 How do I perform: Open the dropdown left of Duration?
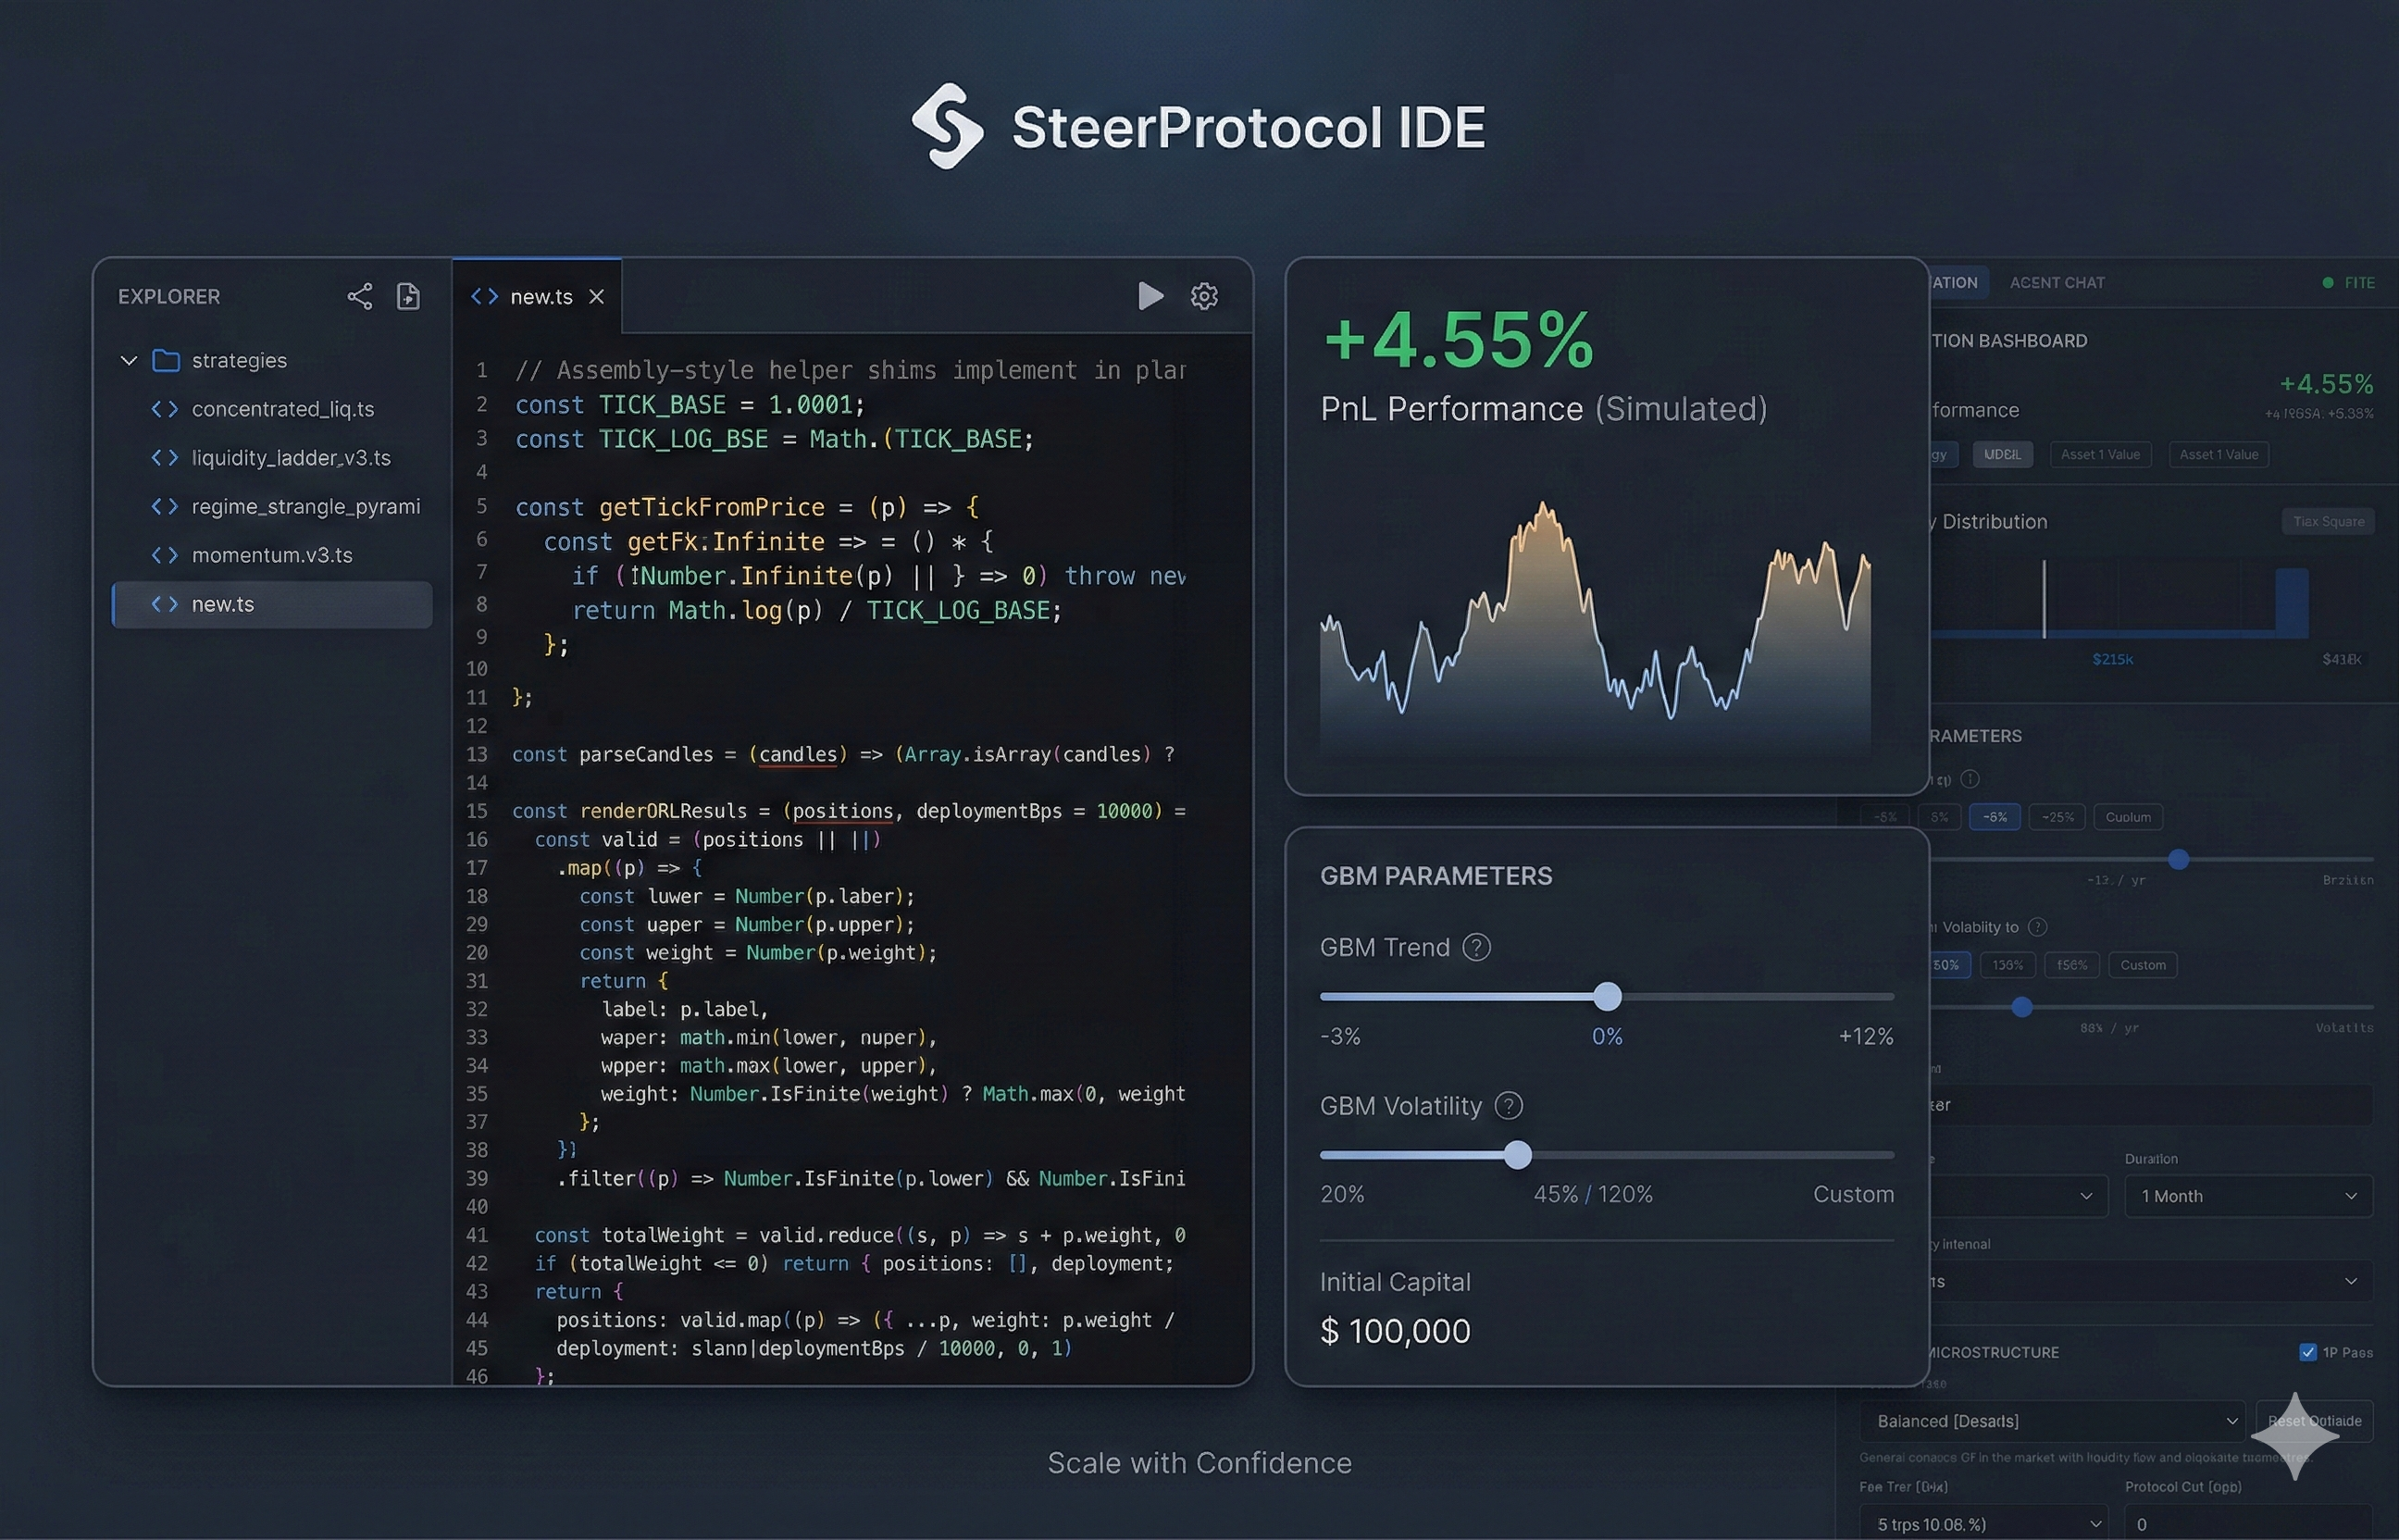tap(2018, 1196)
